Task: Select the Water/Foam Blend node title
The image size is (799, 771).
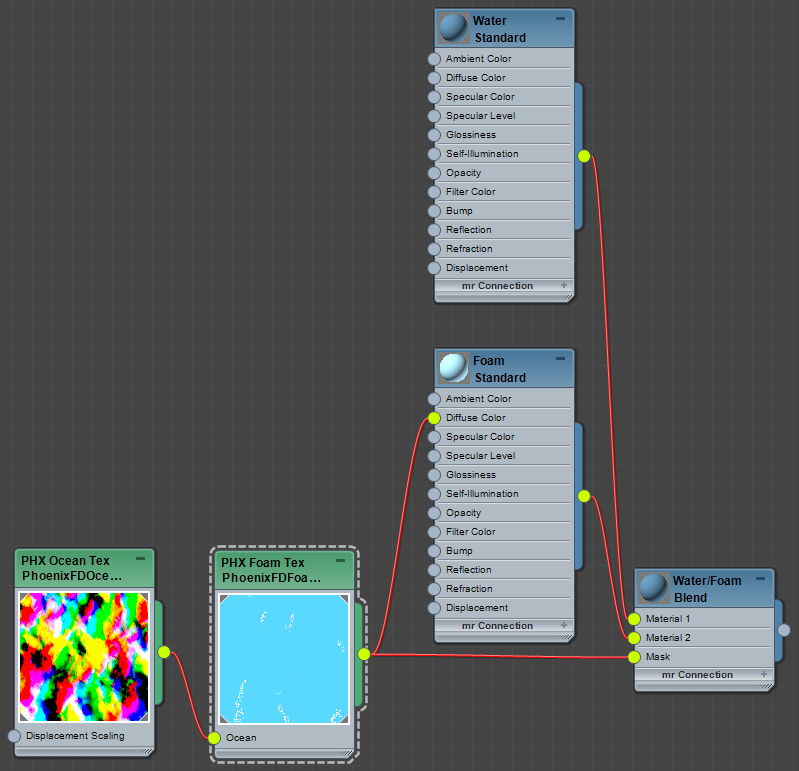Action: pyautogui.click(x=707, y=589)
